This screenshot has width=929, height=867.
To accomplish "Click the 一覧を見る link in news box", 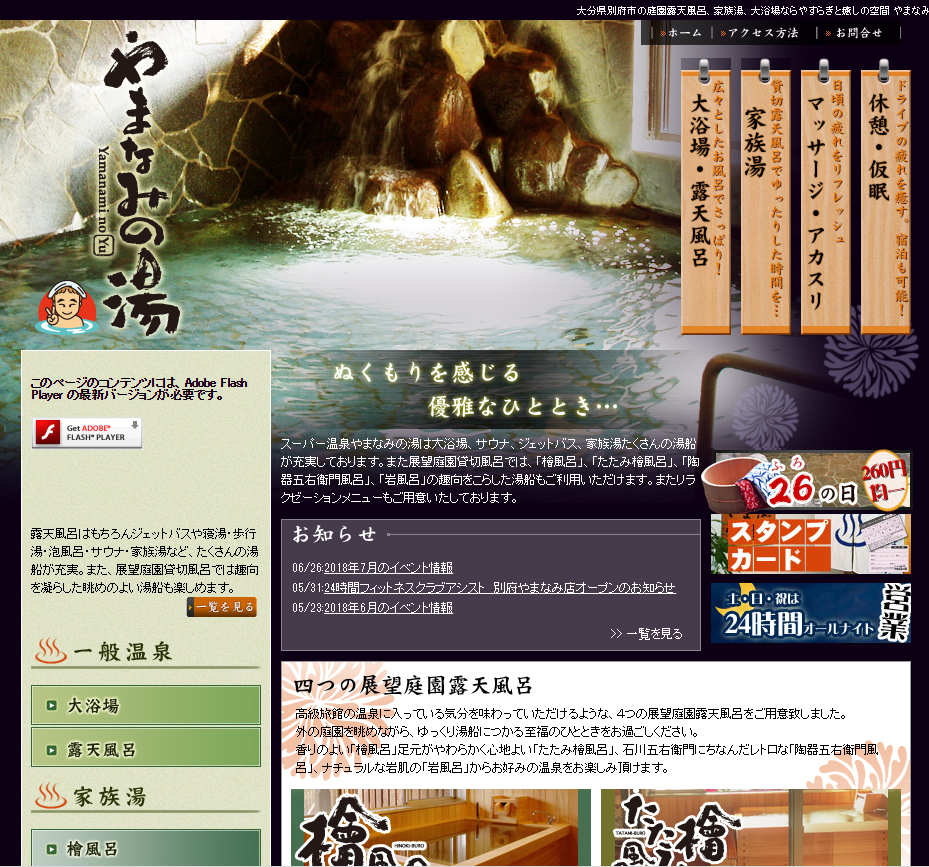I will tap(648, 633).
